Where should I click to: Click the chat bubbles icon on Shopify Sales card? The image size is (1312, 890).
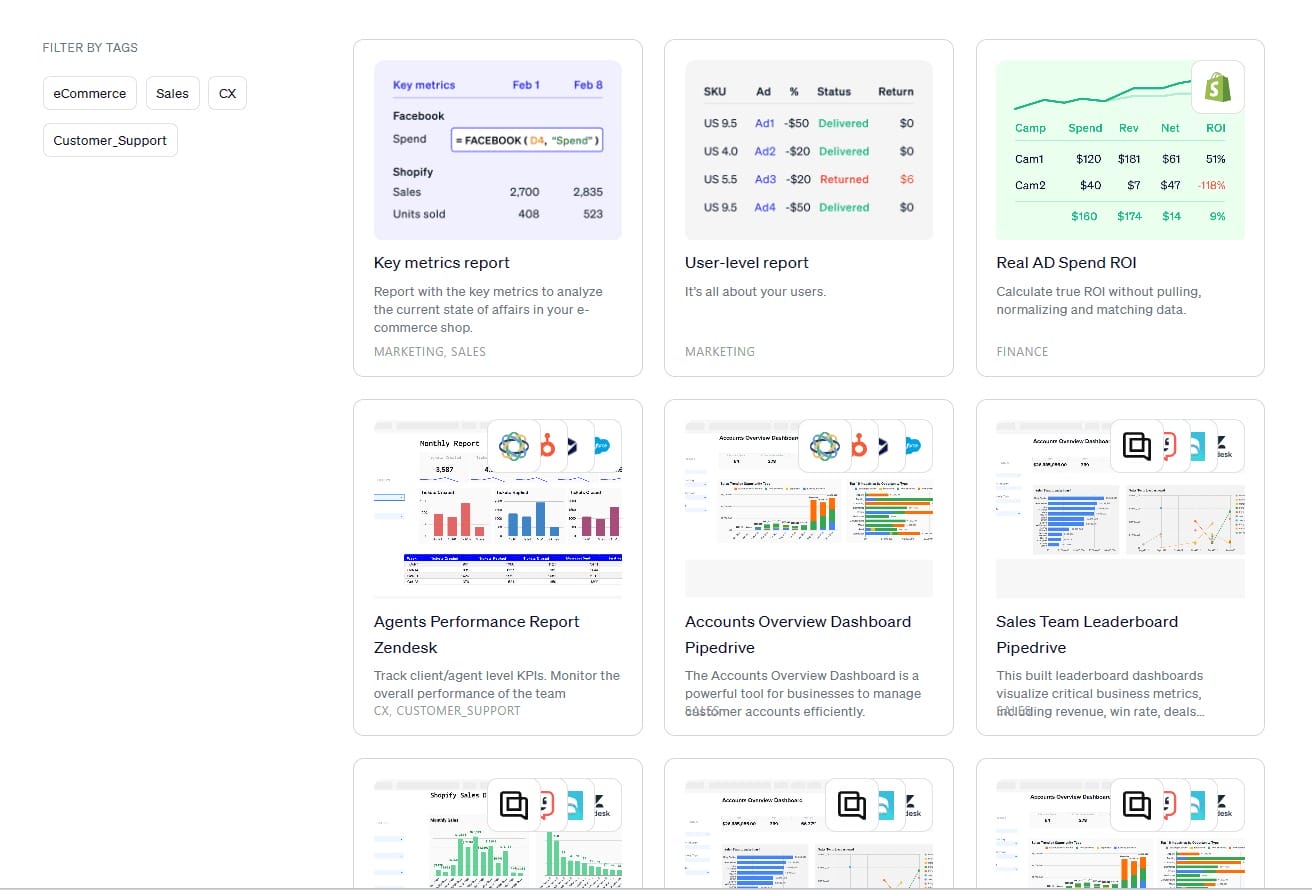pyautogui.click(x=513, y=805)
